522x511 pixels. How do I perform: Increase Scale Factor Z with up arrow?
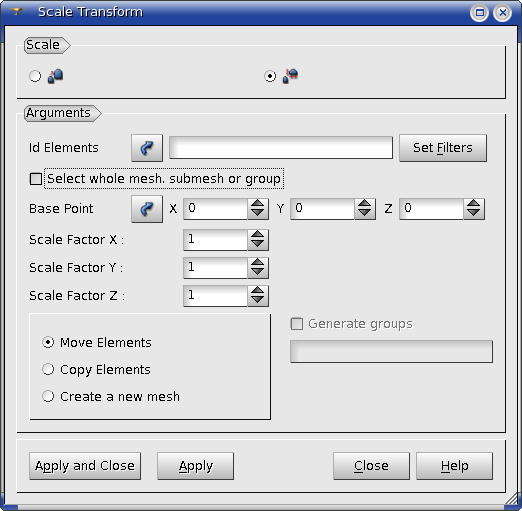pyautogui.click(x=257, y=291)
